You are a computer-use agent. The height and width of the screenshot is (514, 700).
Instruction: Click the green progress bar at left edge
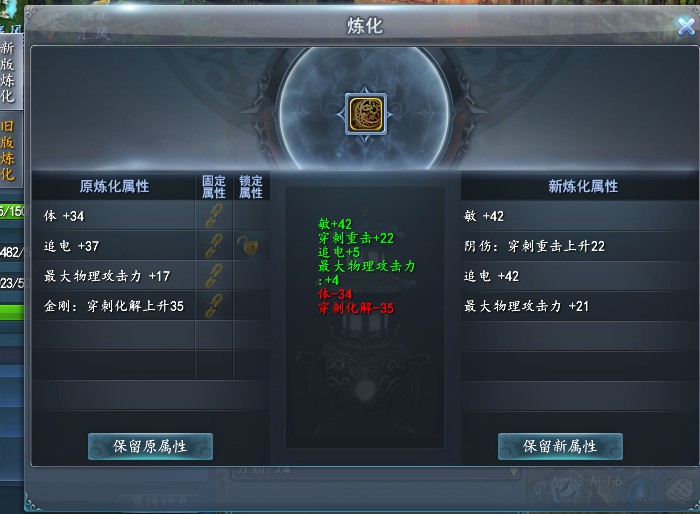pos(12,312)
